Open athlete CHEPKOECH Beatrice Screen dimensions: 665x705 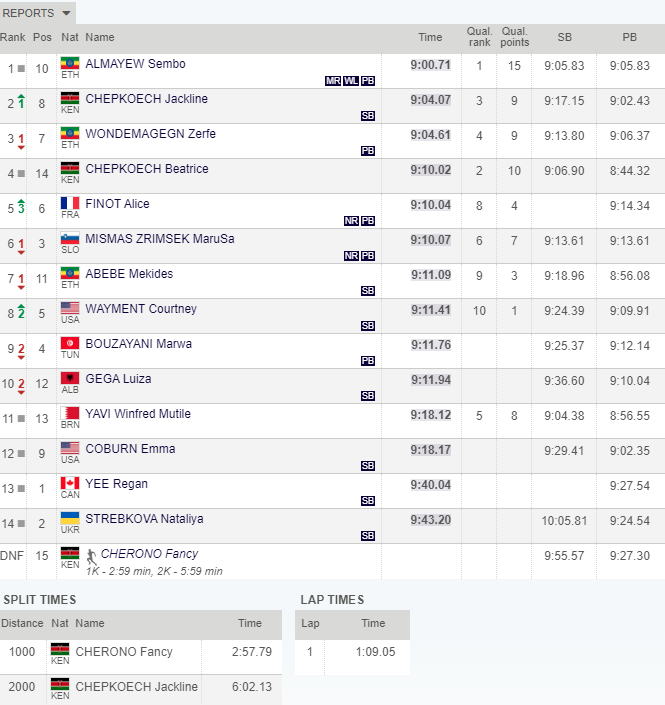pyautogui.click(x=147, y=169)
